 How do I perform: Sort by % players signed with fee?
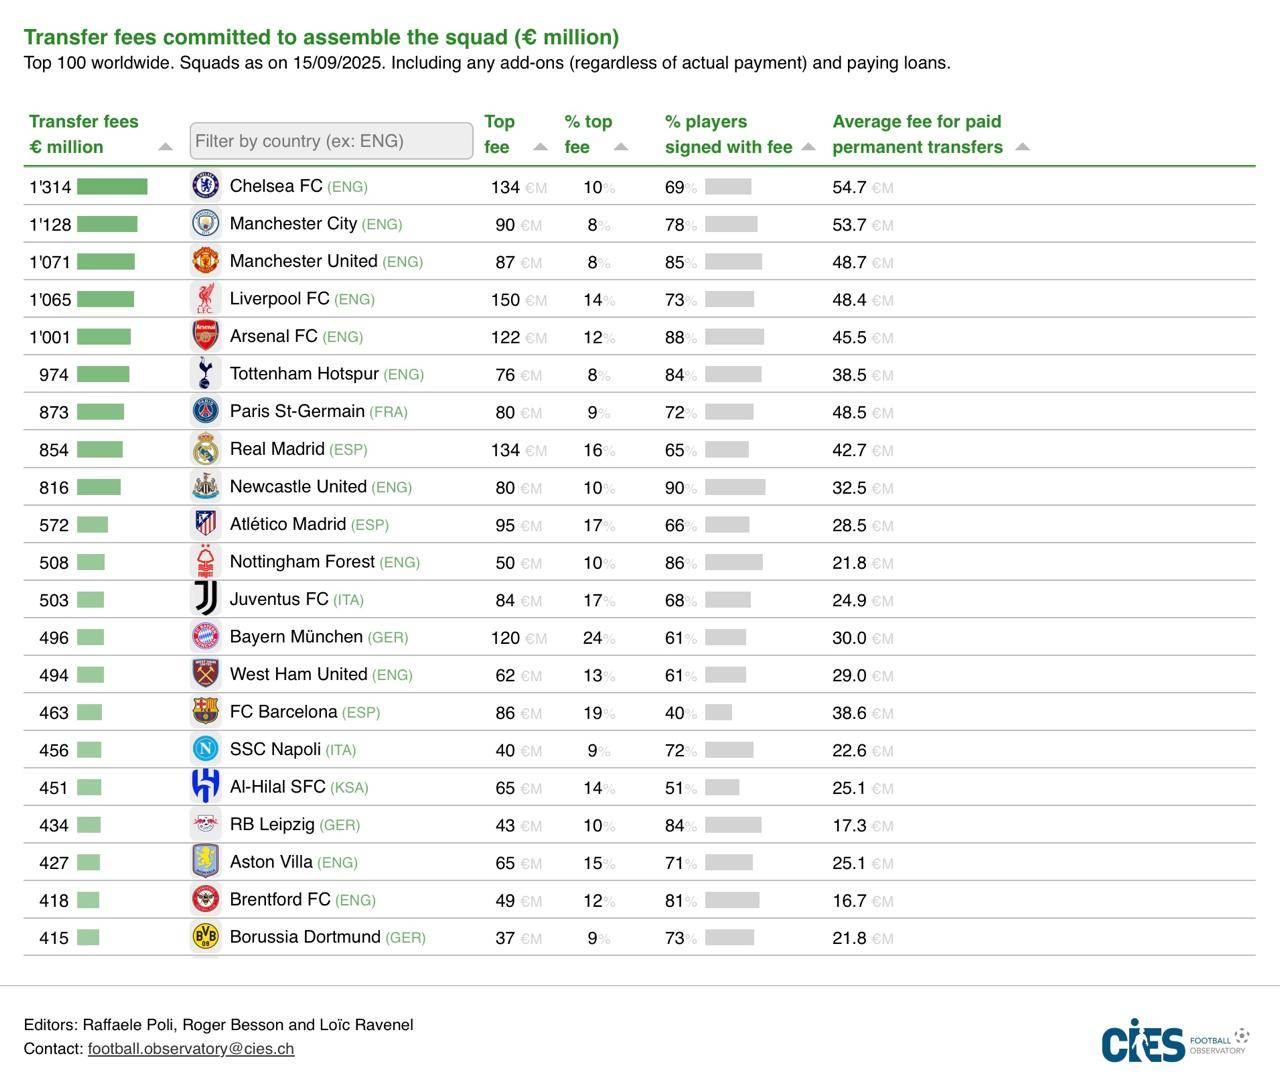pyautogui.click(x=808, y=147)
